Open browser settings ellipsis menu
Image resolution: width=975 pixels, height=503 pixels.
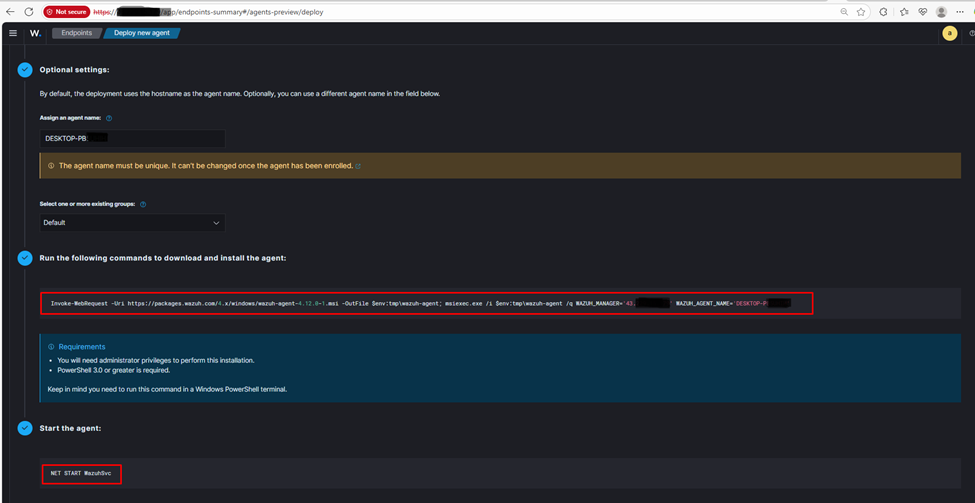[x=961, y=12]
